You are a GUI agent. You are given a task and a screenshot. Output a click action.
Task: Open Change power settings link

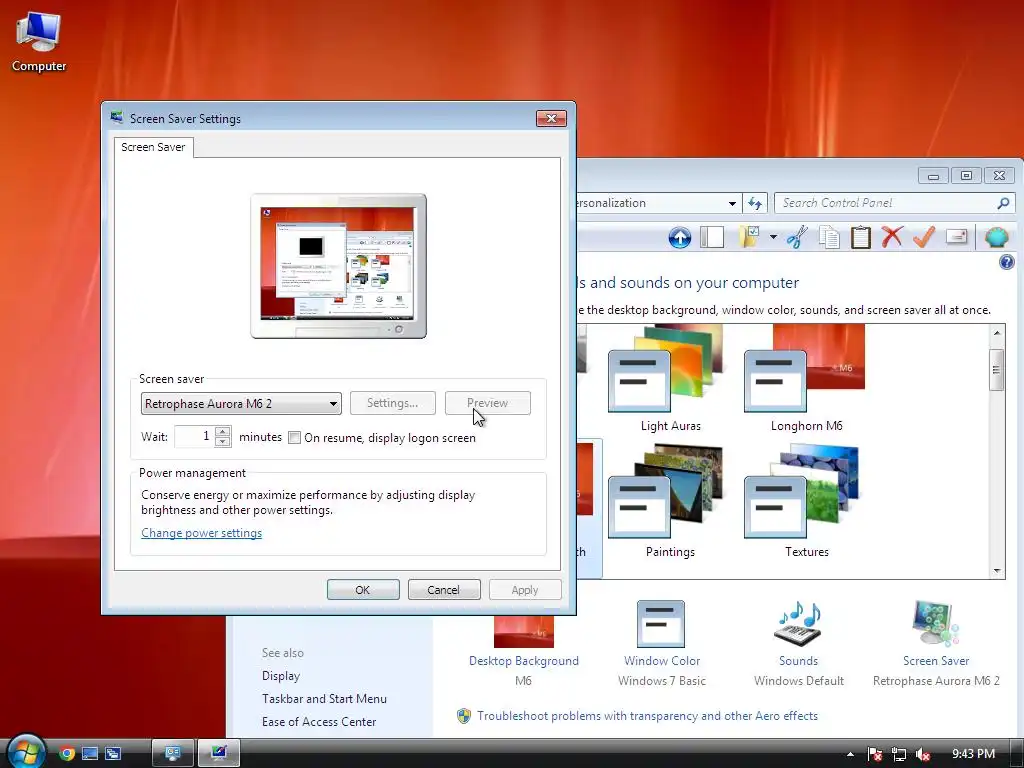tap(202, 533)
